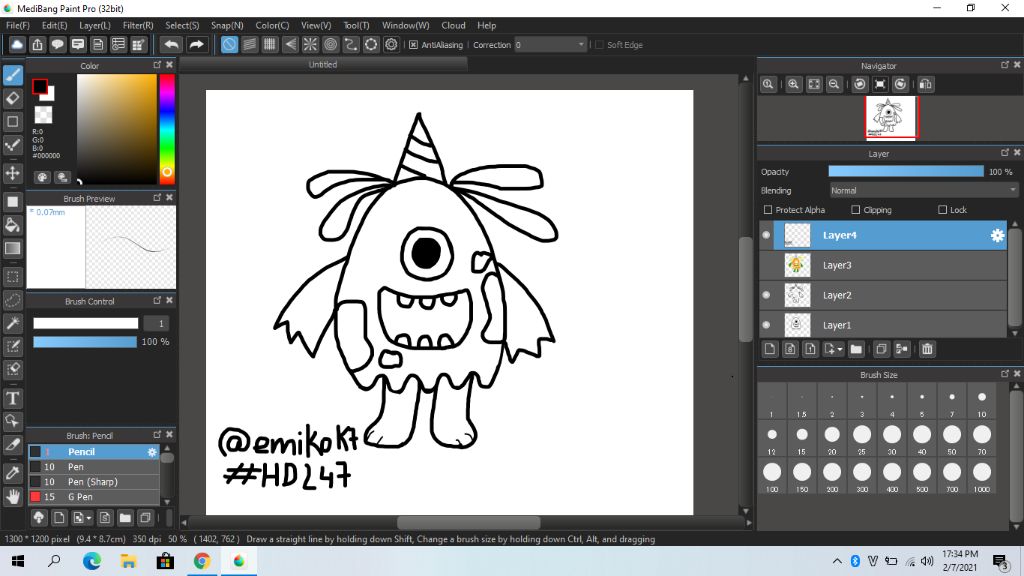This screenshot has height=576, width=1024.
Task: Select the Brush tool
Action: tap(12, 75)
